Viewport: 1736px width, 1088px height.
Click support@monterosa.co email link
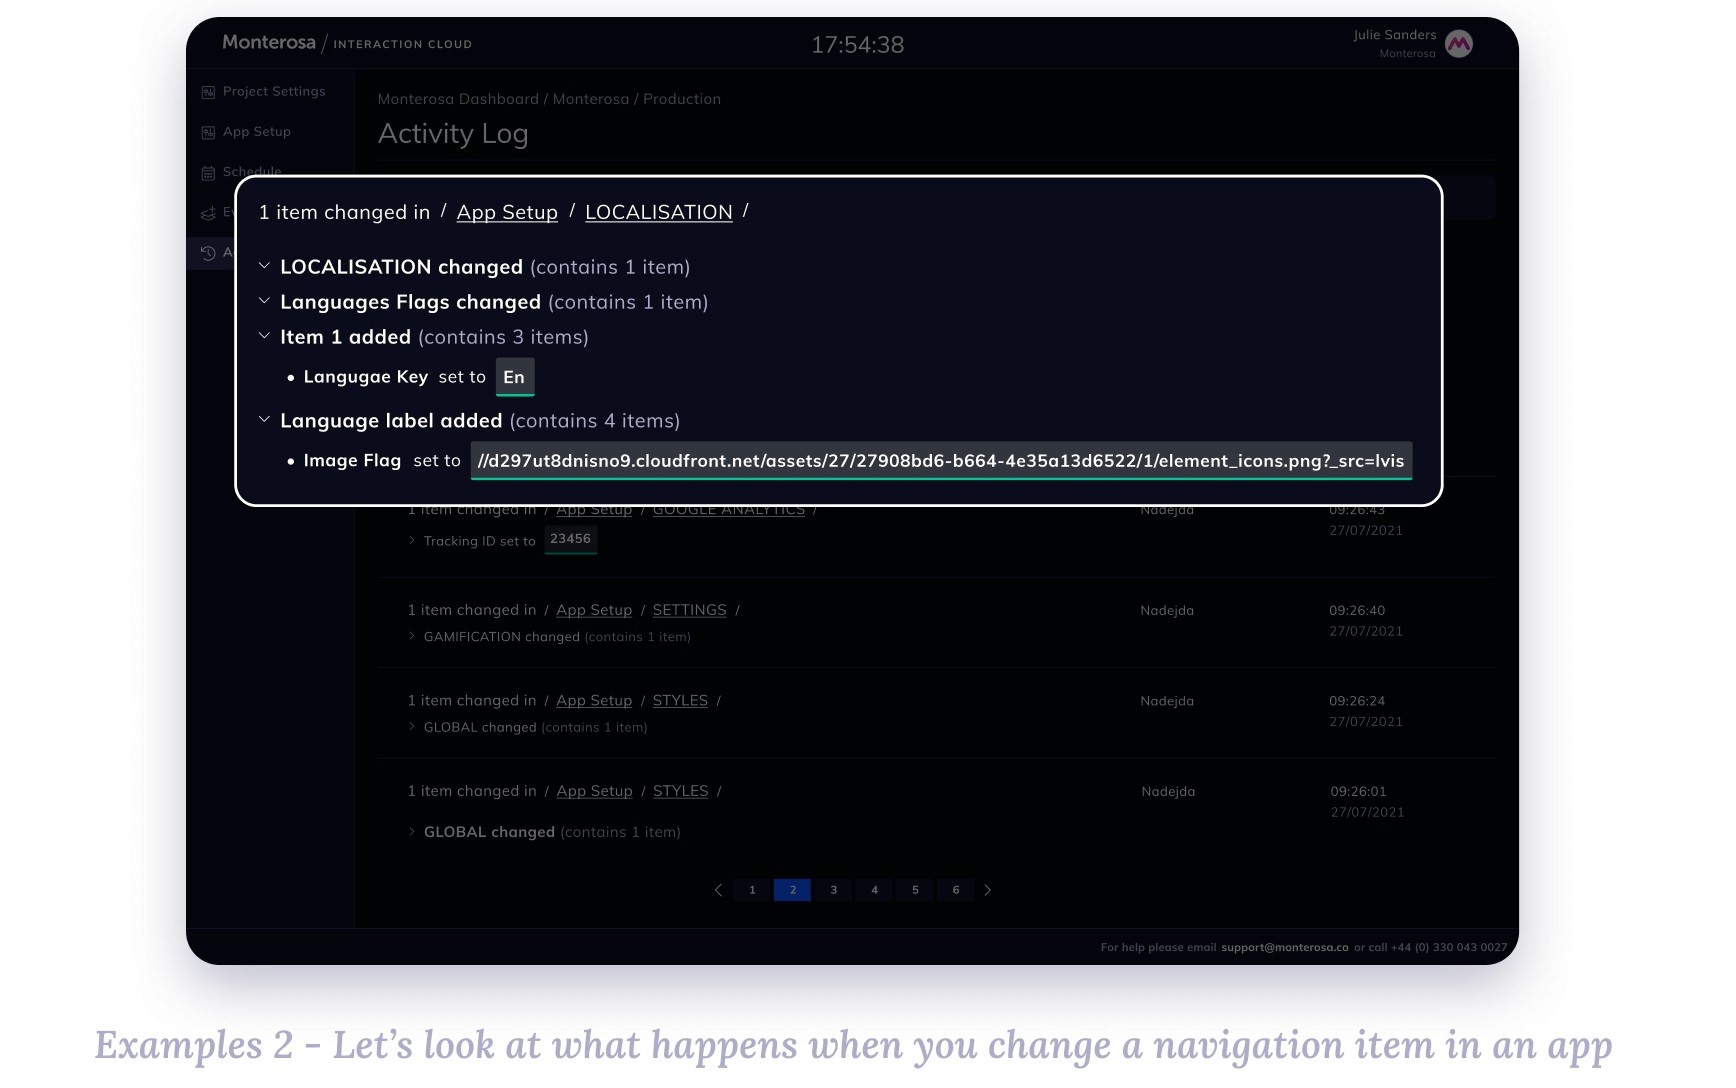click(1284, 947)
